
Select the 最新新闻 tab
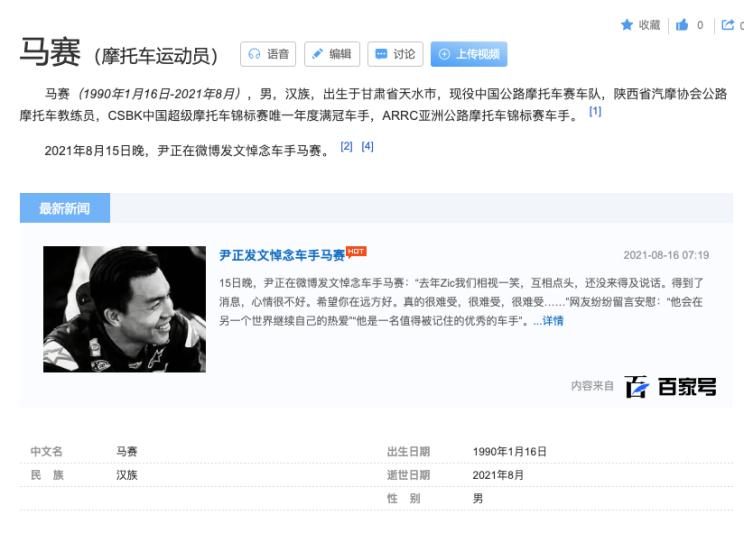65,208
